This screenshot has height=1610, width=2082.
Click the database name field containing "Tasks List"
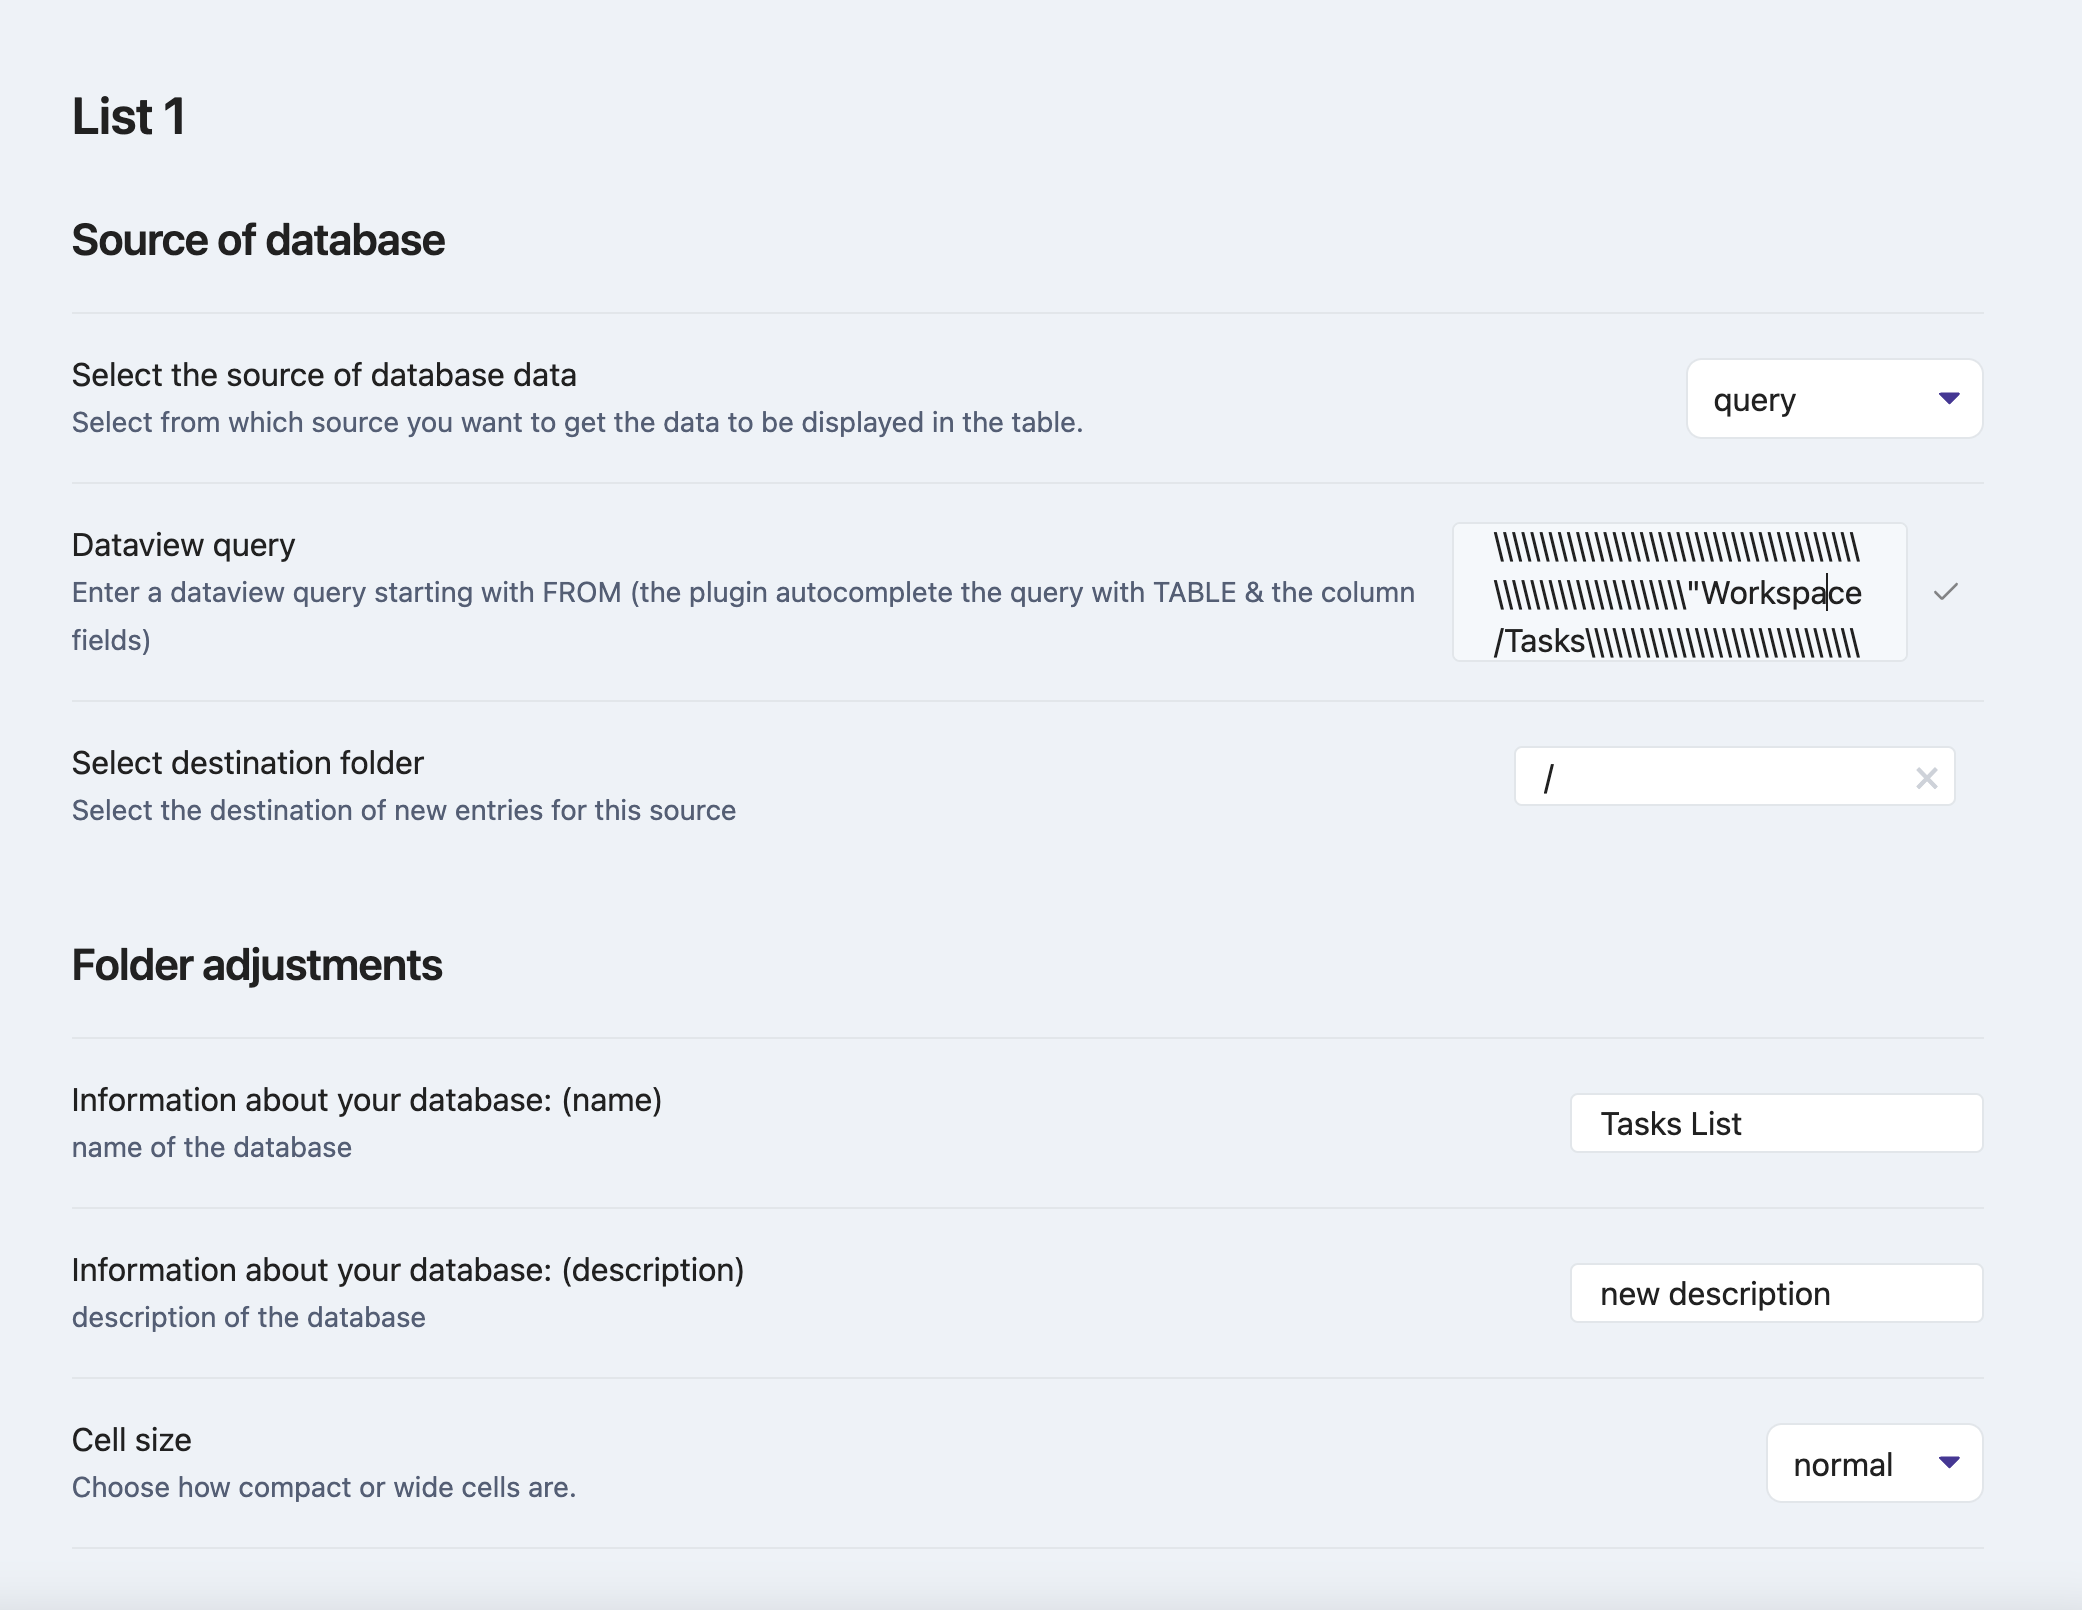(x=1776, y=1123)
